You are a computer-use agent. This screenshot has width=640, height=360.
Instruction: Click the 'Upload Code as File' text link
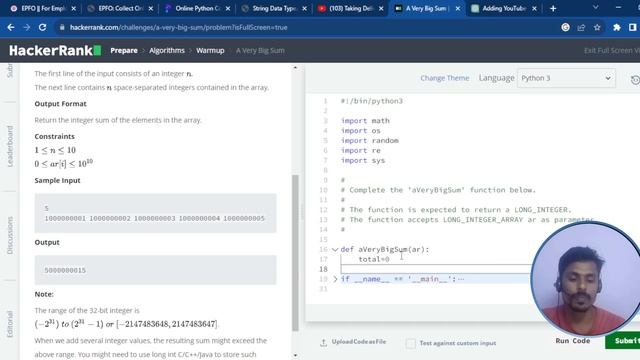coord(358,342)
